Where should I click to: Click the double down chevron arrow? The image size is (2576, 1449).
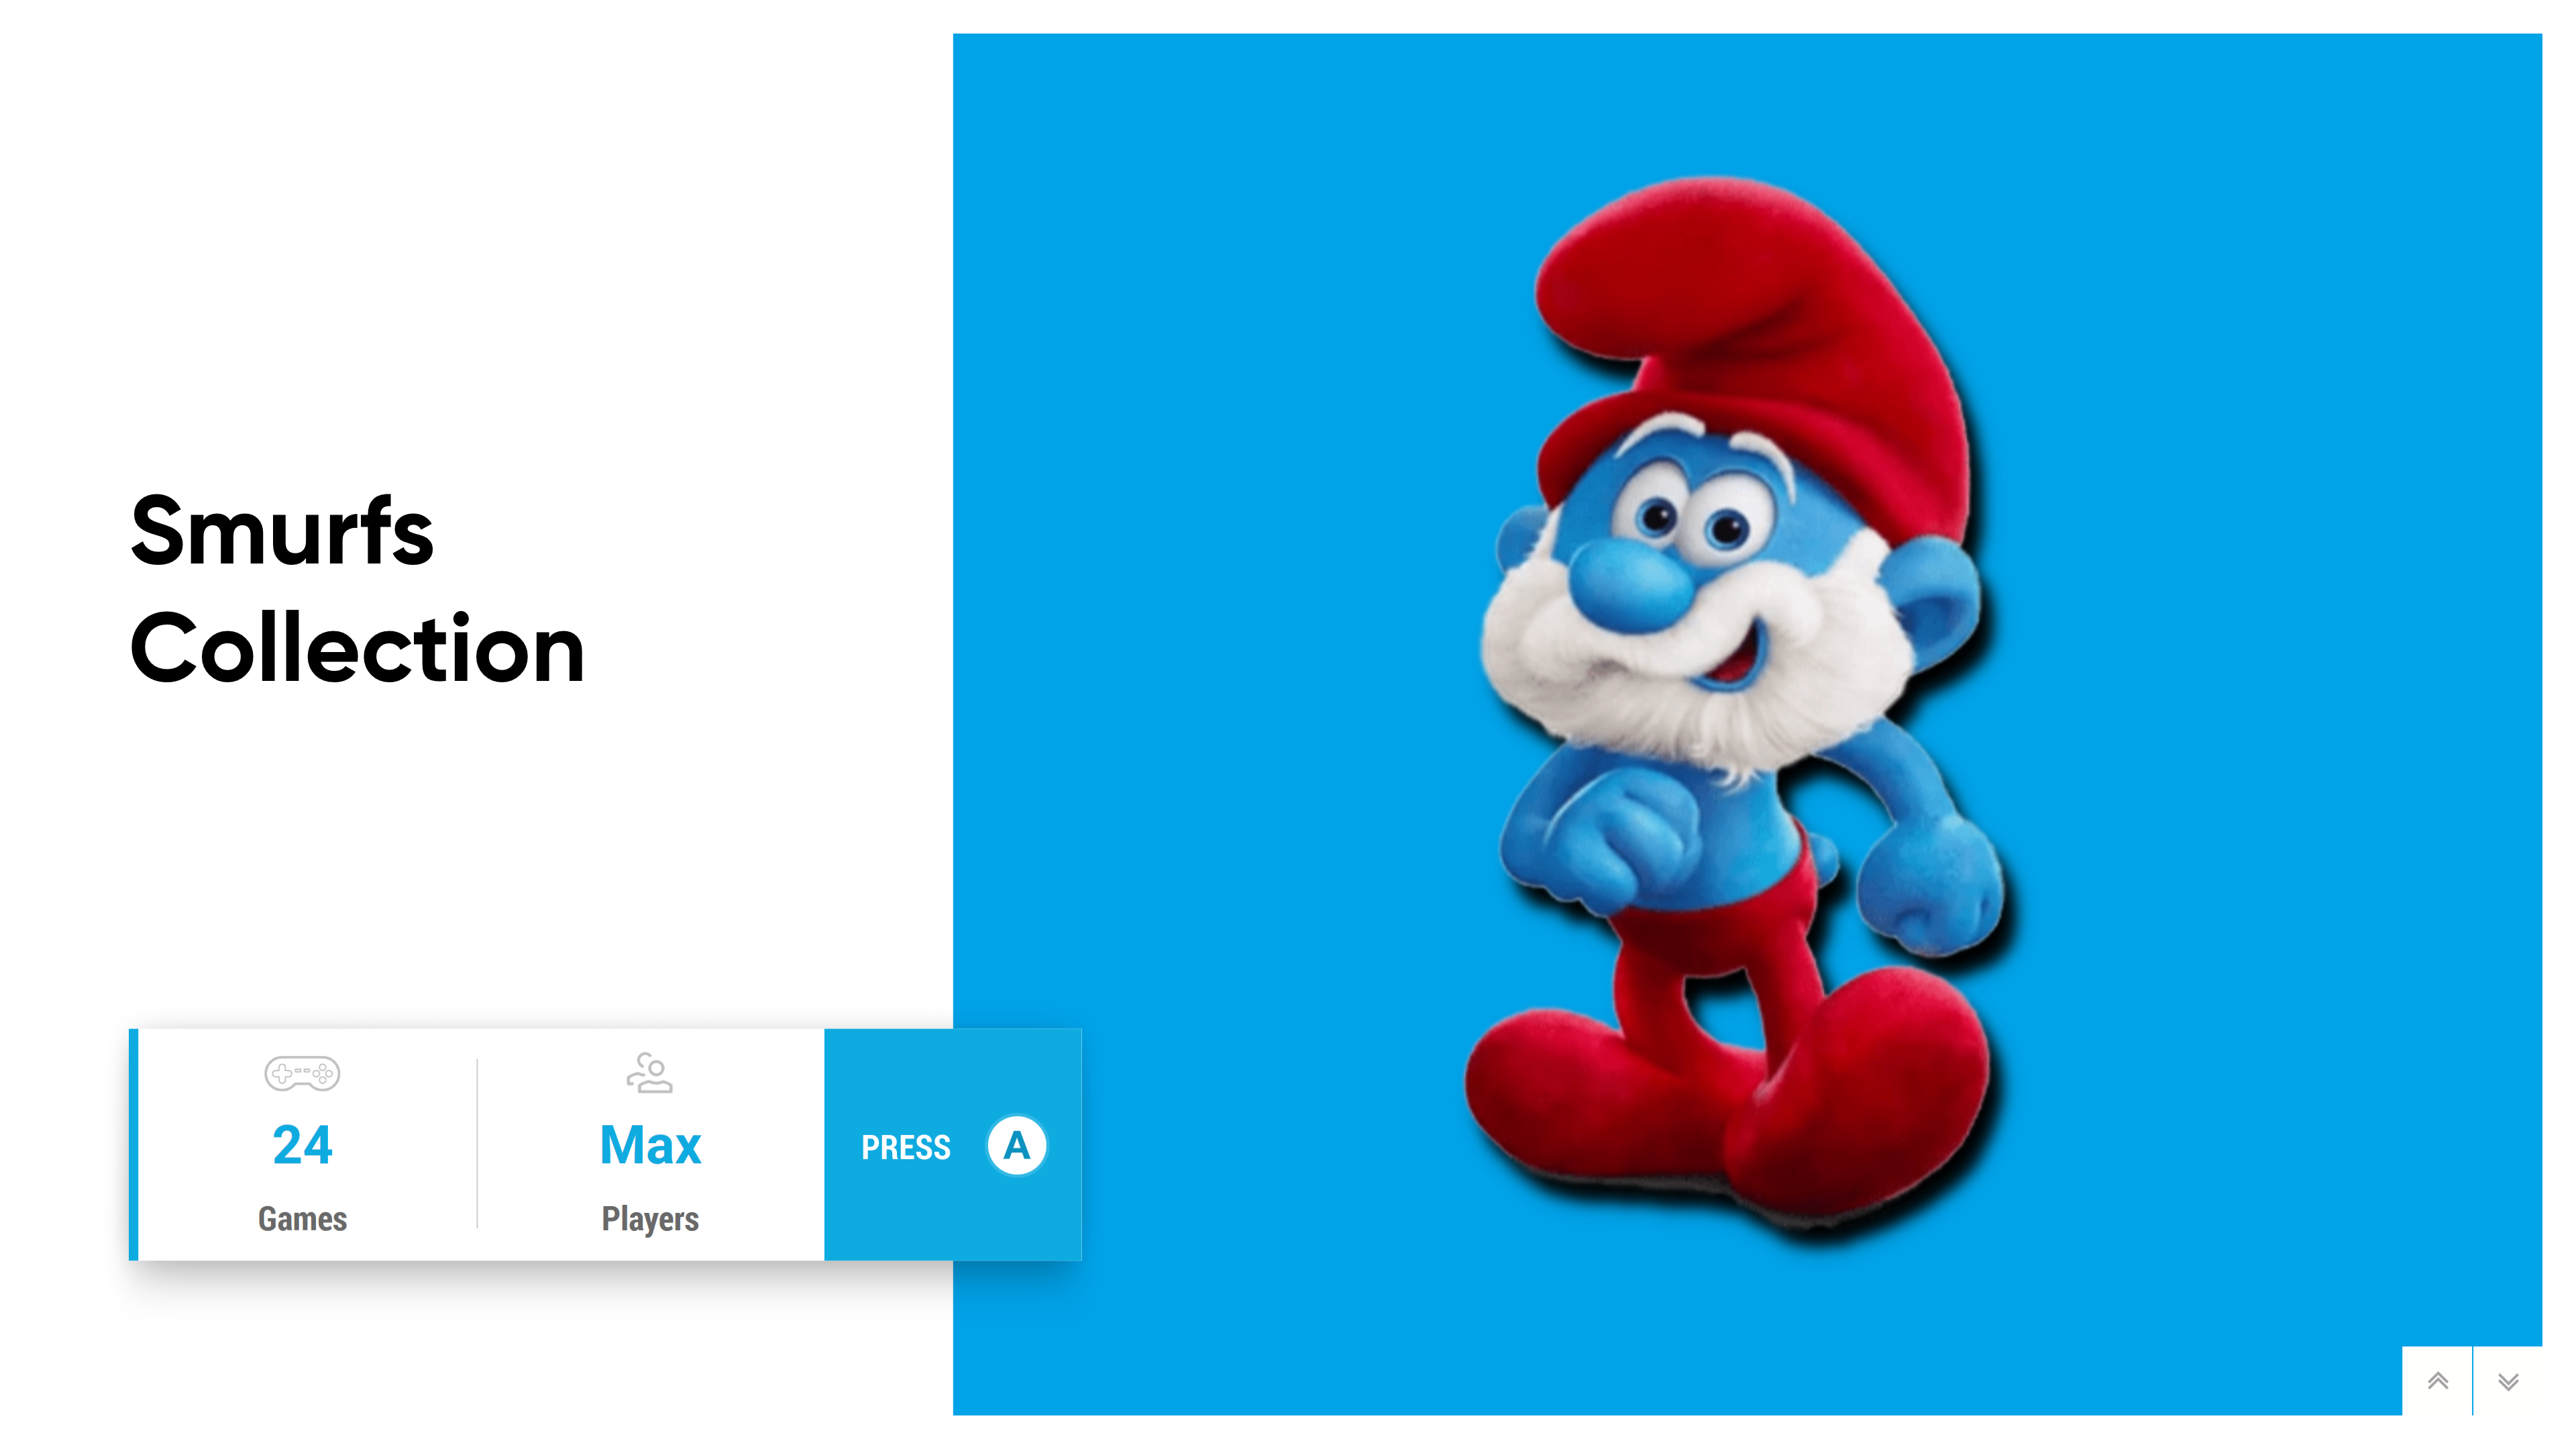2508,1381
